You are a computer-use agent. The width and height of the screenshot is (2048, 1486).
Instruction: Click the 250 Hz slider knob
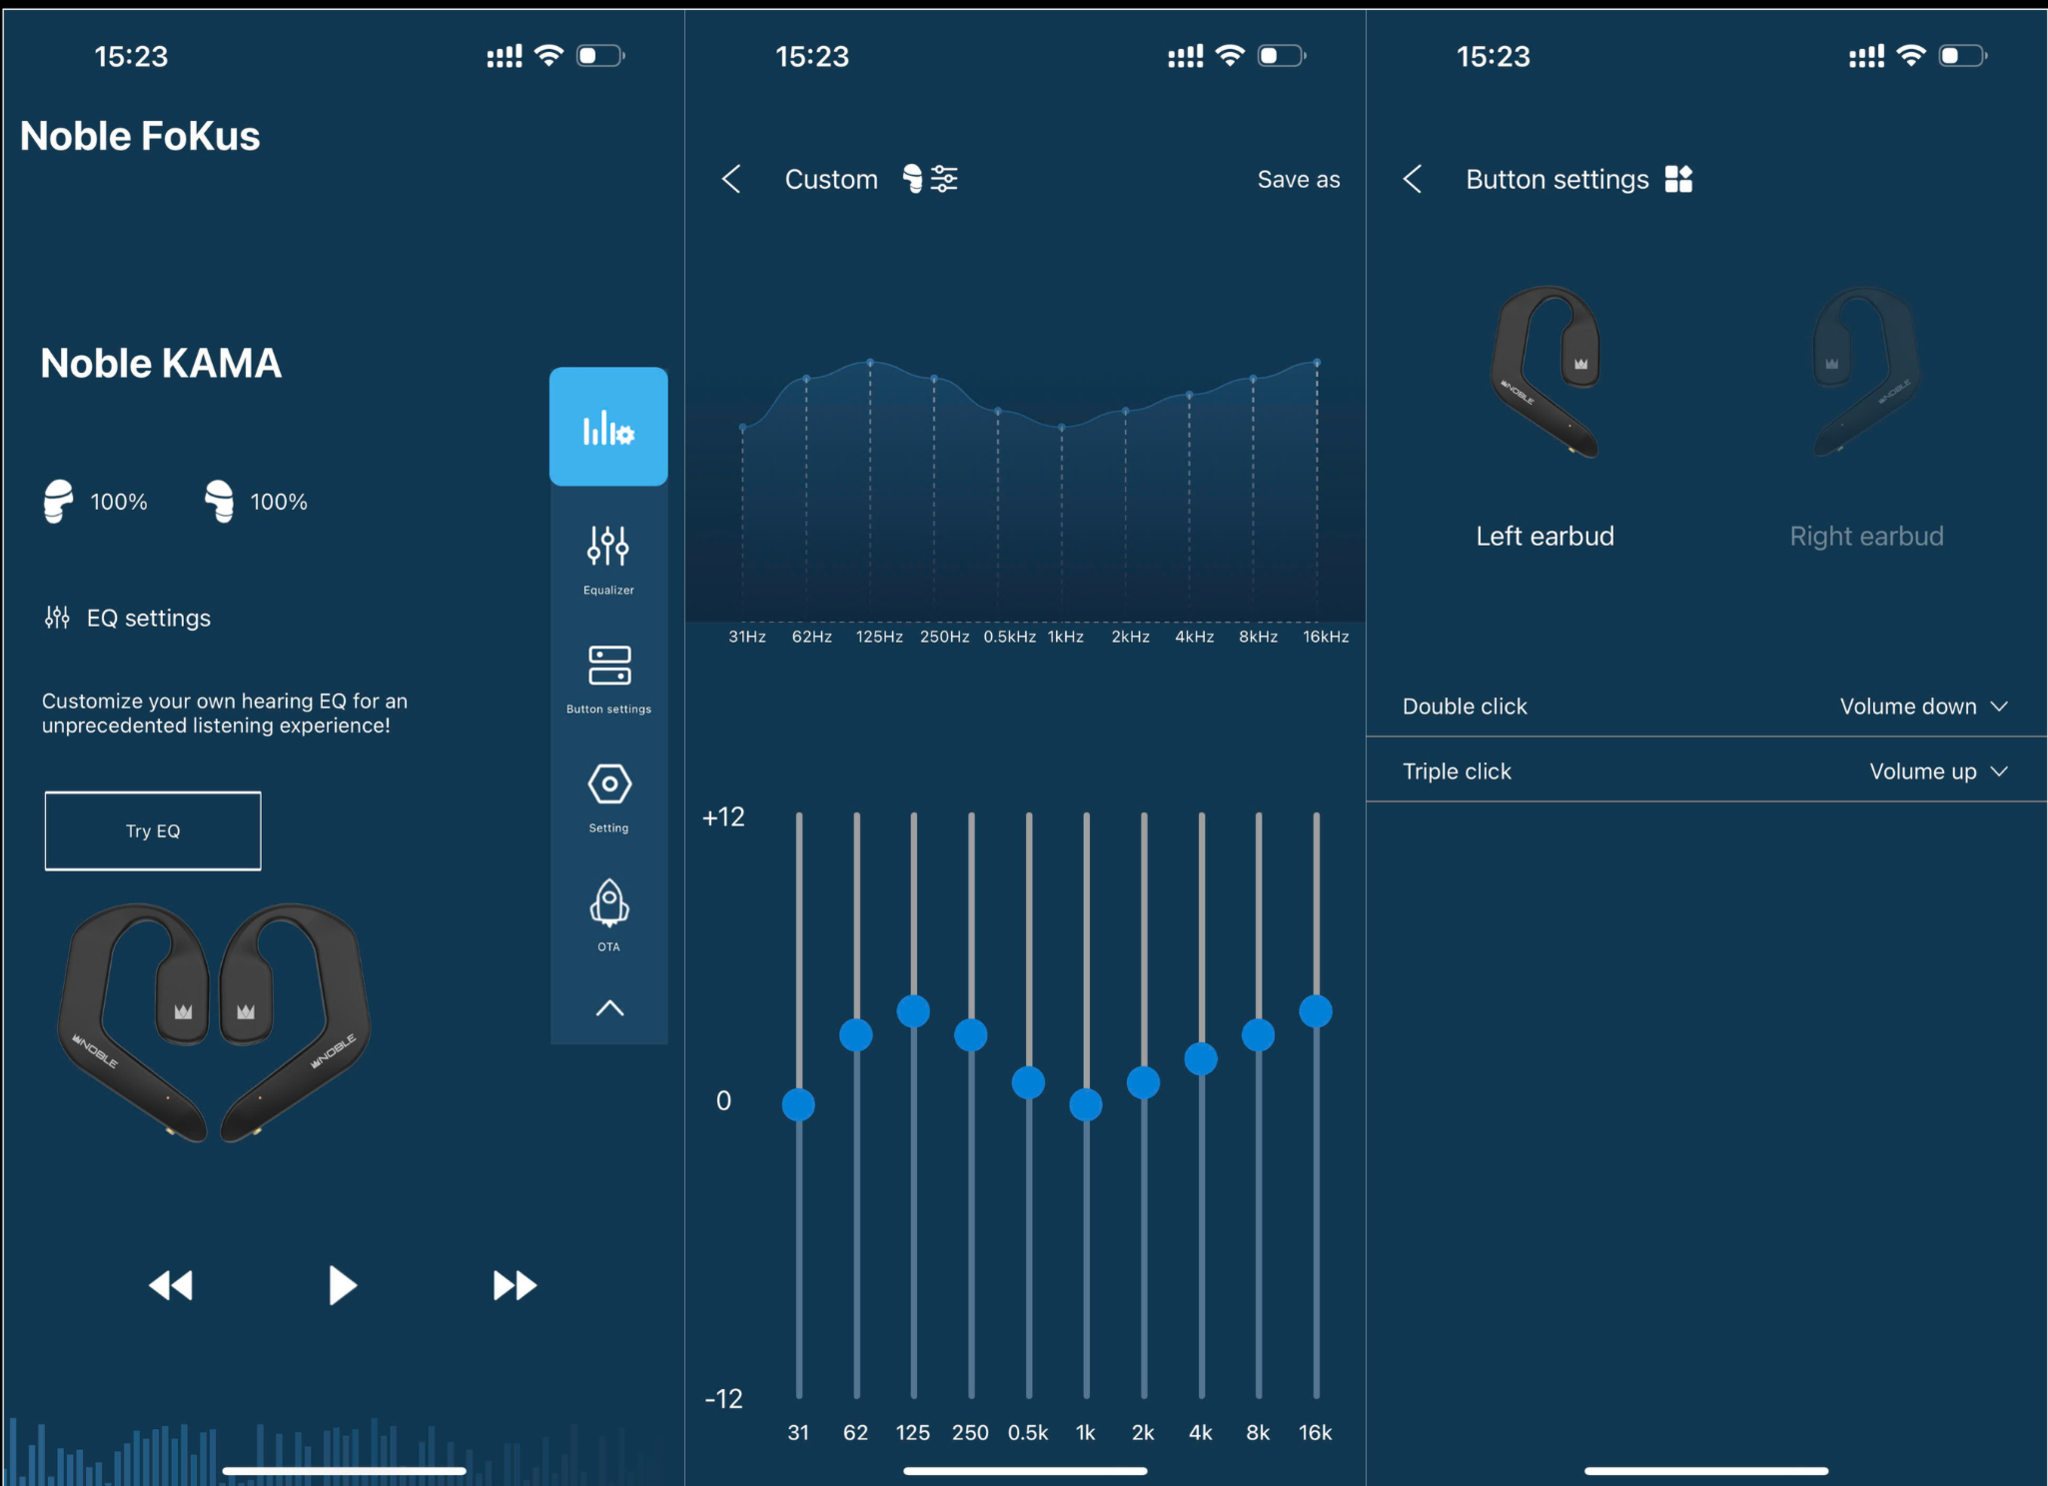click(971, 1035)
